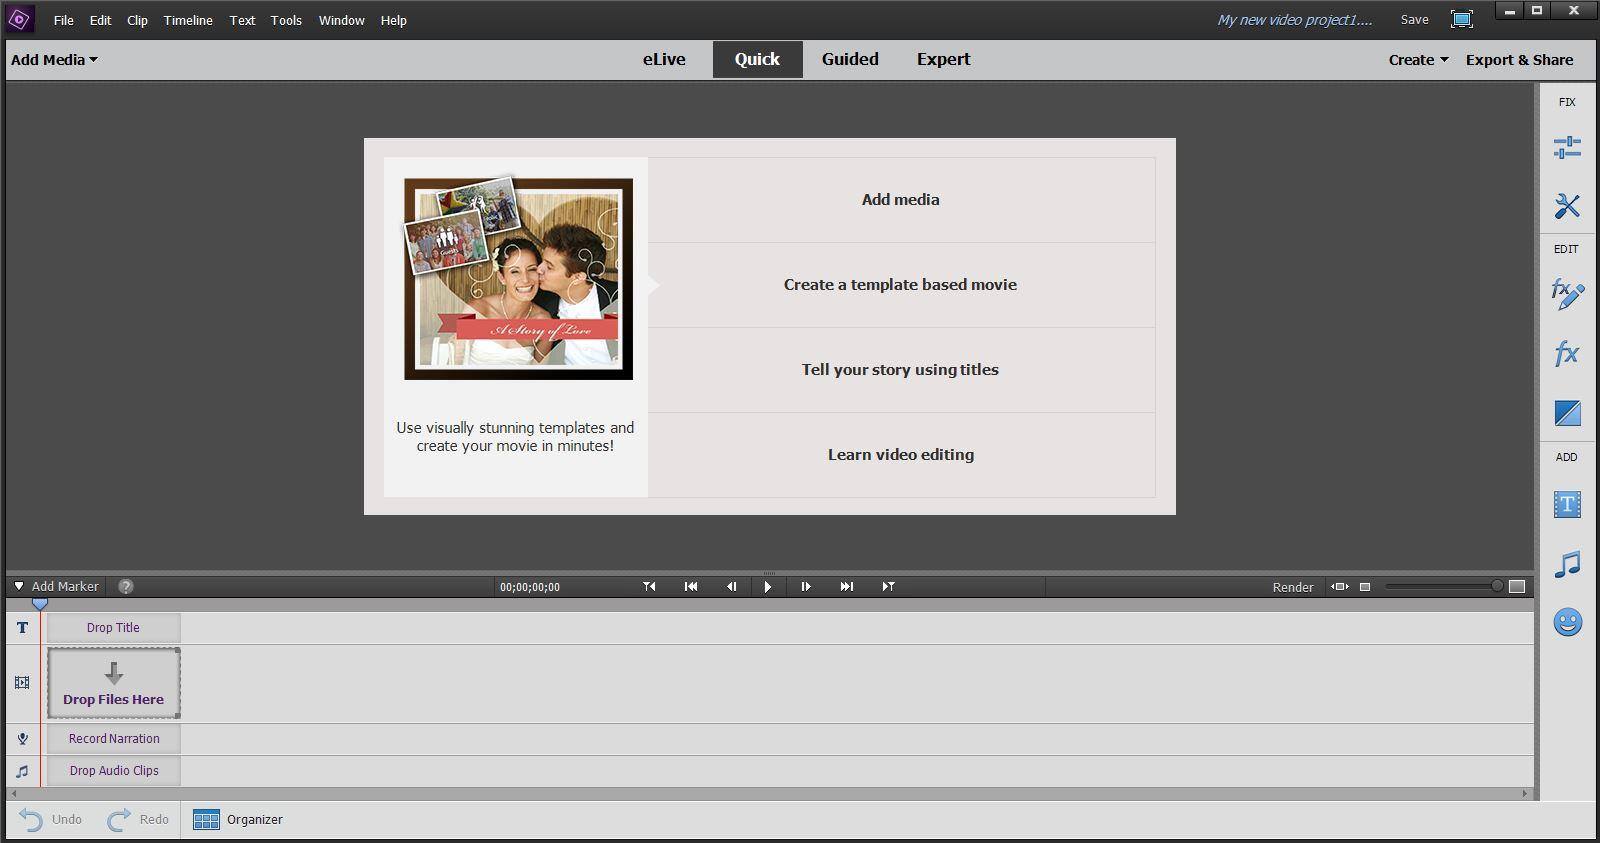Image resolution: width=1600 pixels, height=843 pixels.
Task: Toggle full screen preview icon
Action: 1461,20
